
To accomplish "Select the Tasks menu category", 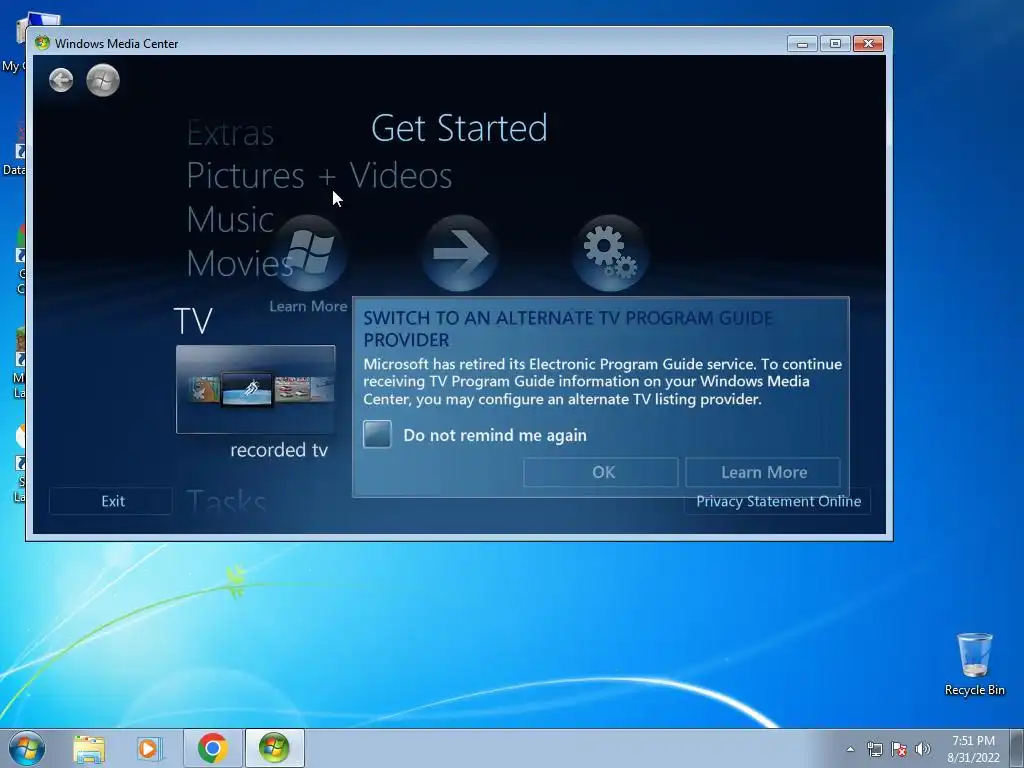I will [226, 502].
